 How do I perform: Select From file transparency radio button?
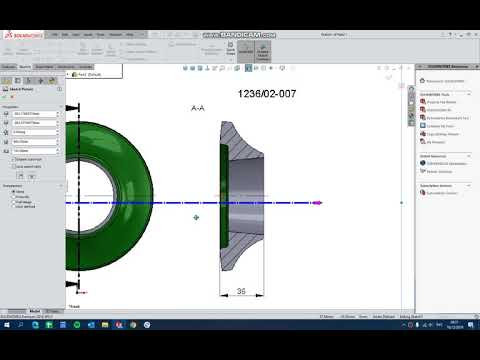tap(14, 197)
